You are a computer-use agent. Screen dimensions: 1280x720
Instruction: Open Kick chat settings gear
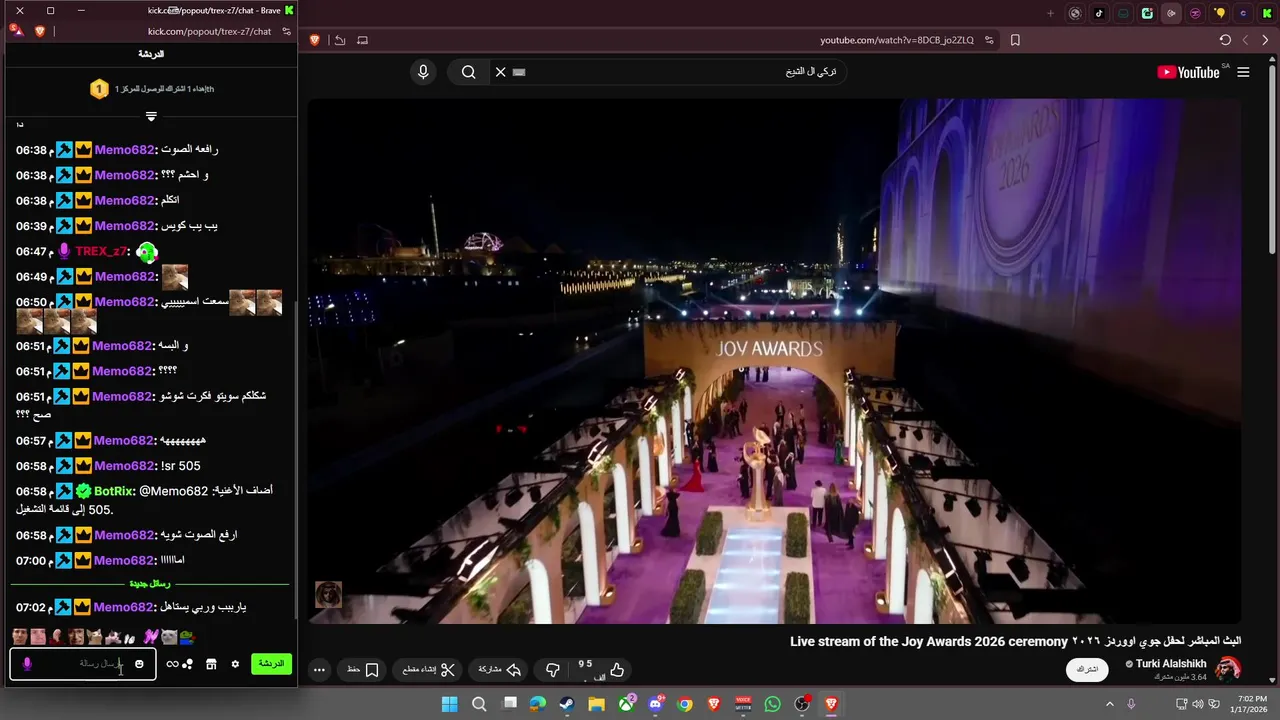pyautogui.click(x=235, y=664)
